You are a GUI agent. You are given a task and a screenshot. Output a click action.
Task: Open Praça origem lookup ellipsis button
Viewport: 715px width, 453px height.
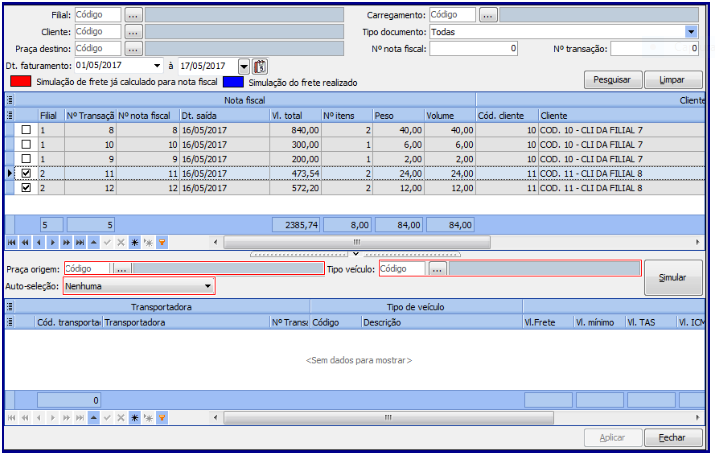[121, 269]
